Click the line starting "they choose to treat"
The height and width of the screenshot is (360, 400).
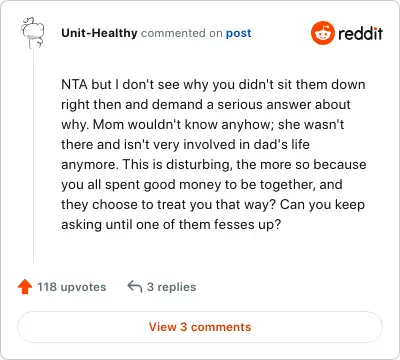(x=213, y=204)
